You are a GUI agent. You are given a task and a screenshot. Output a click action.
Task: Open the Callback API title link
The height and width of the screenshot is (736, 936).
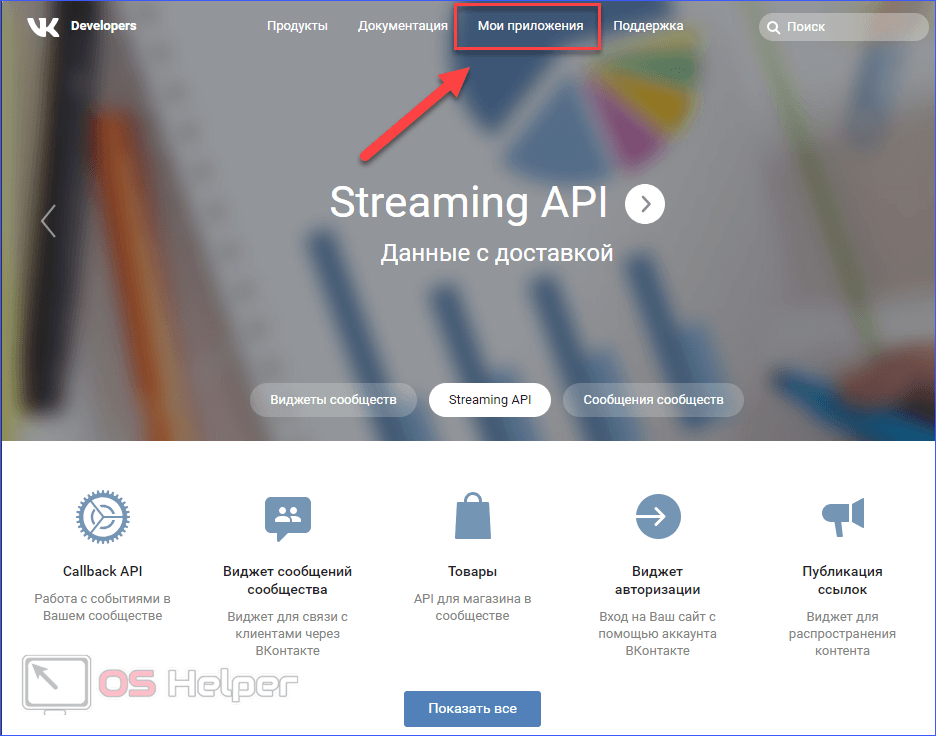pos(102,571)
